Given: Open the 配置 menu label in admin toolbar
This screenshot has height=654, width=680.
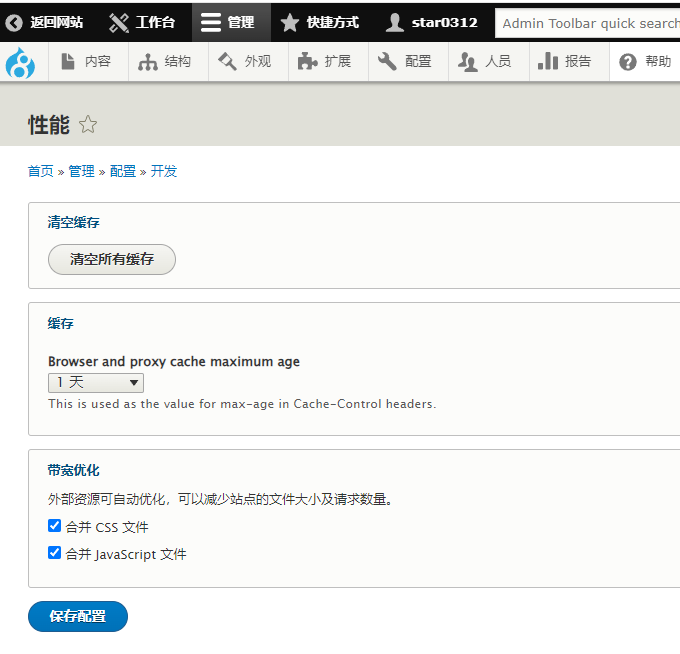Looking at the screenshot, I should click(418, 62).
